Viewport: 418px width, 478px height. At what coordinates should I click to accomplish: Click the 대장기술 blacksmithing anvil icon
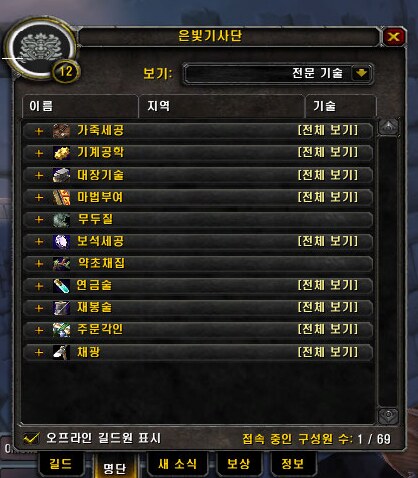(x=62, y=175)
